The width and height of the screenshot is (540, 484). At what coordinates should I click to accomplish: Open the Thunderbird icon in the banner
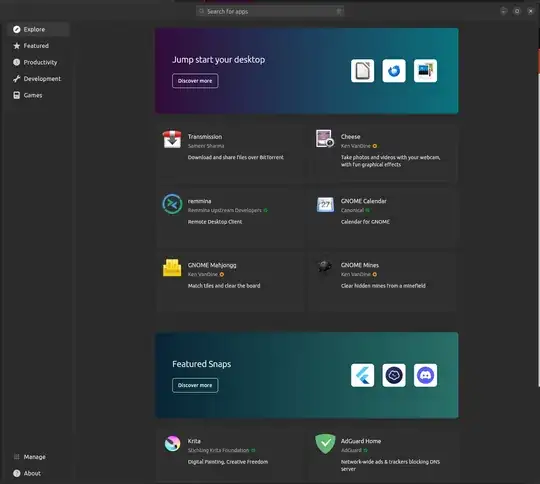(394, 71)
